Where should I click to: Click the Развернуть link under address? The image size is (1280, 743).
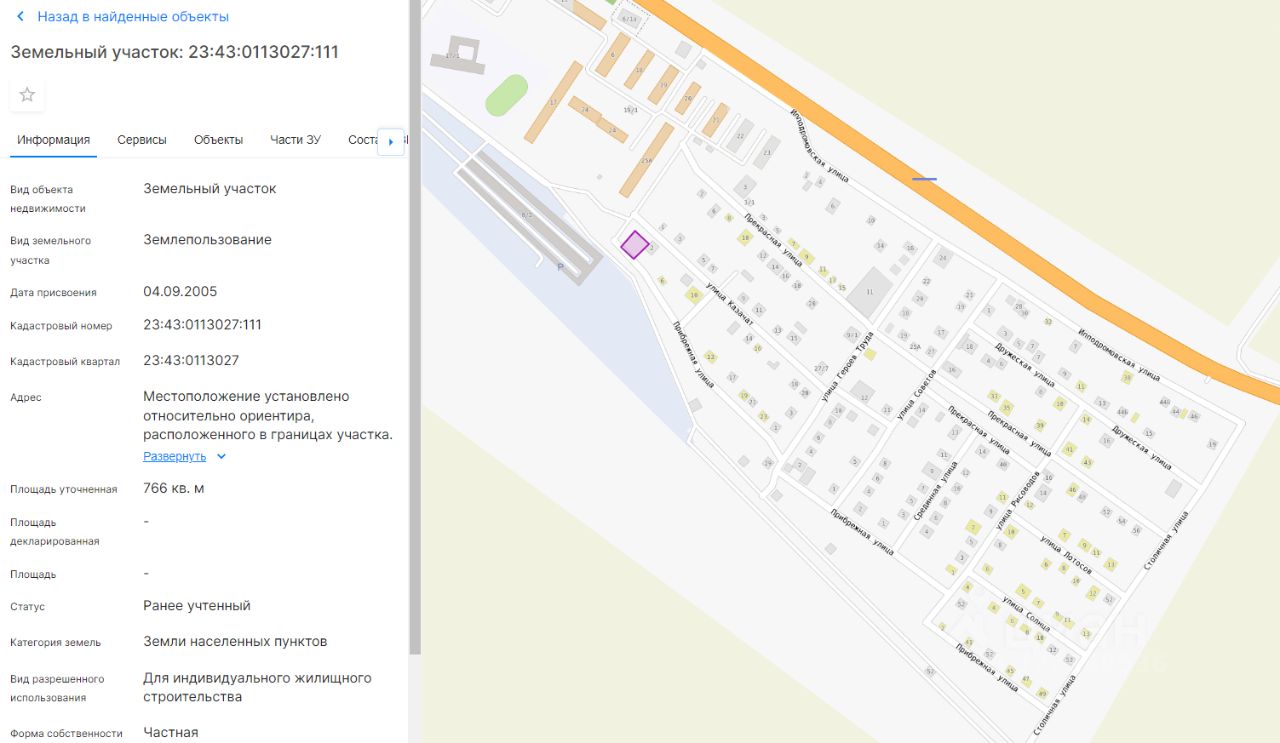tap(174, 456)
